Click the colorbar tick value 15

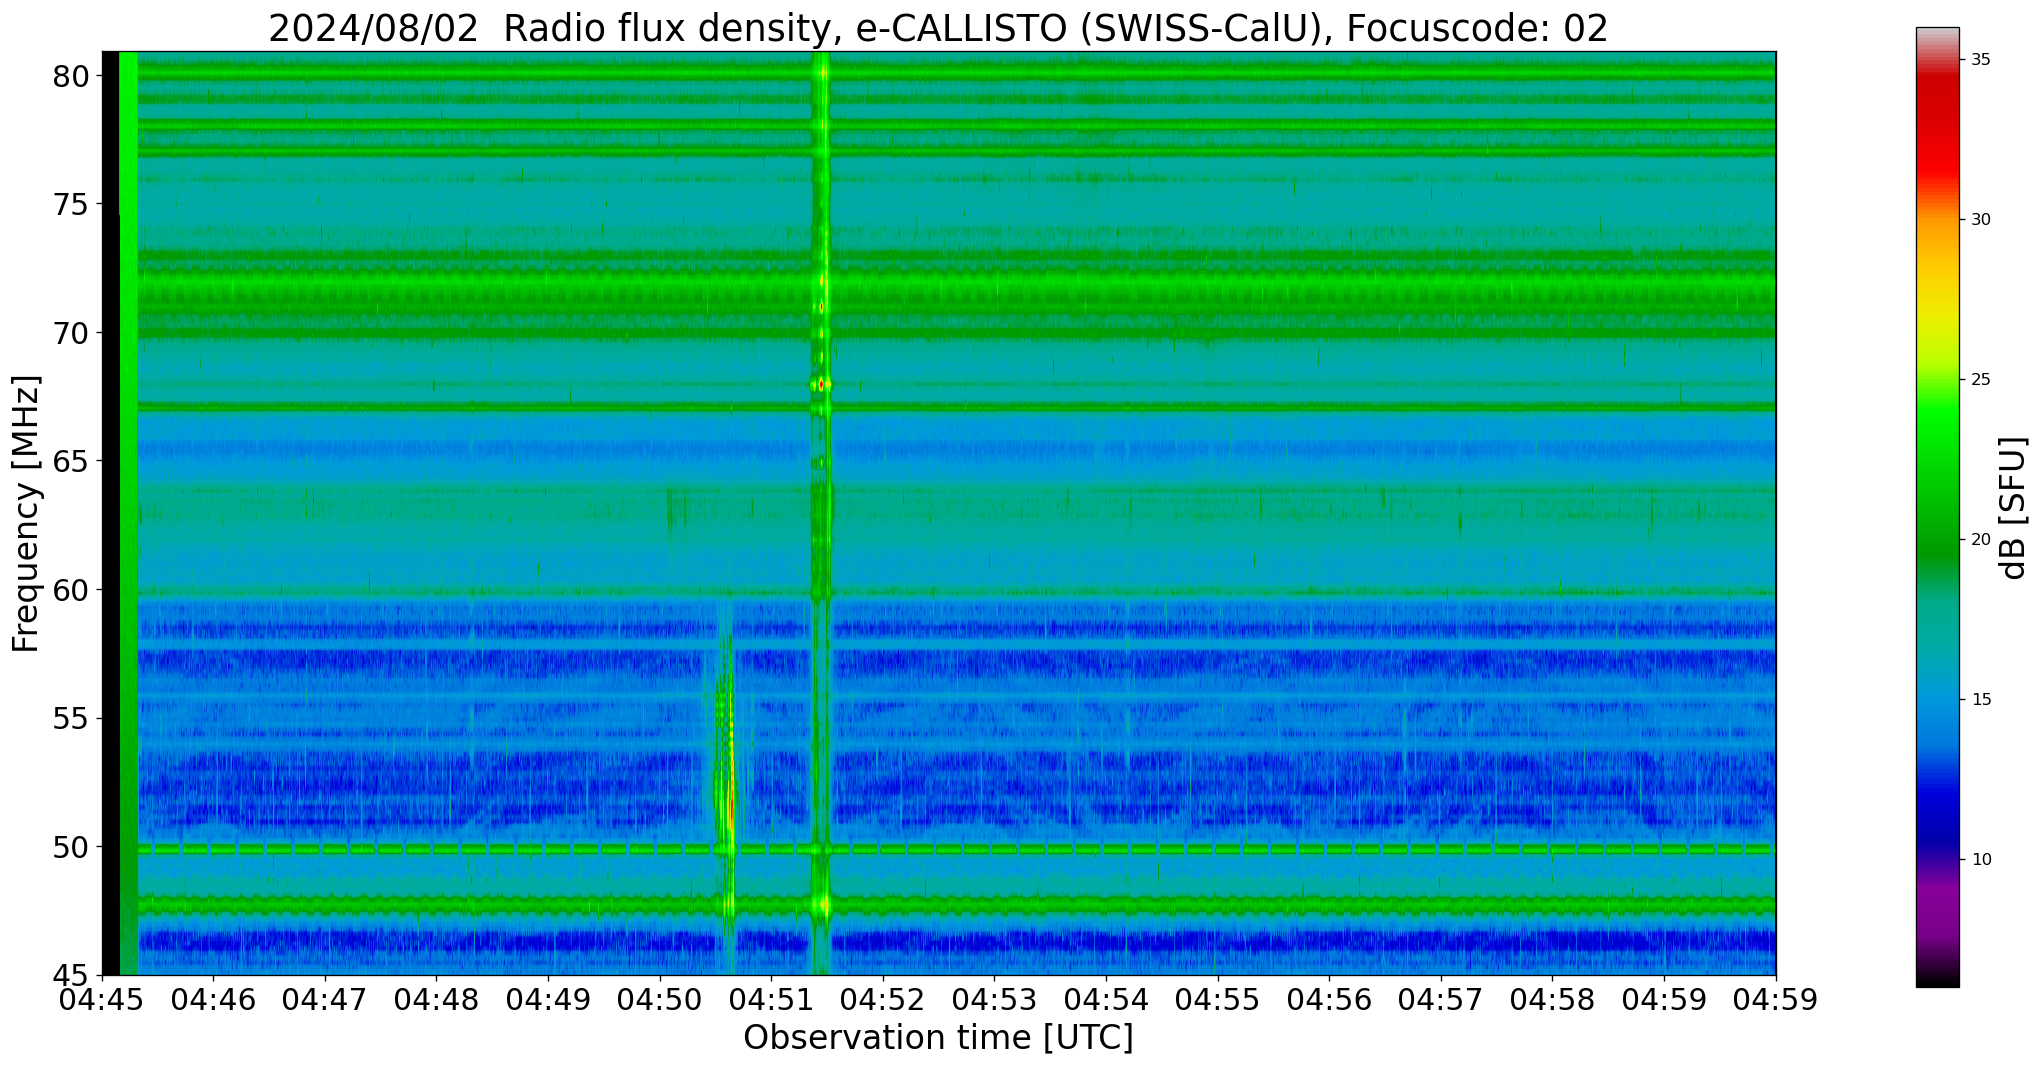coord(1981,700)
